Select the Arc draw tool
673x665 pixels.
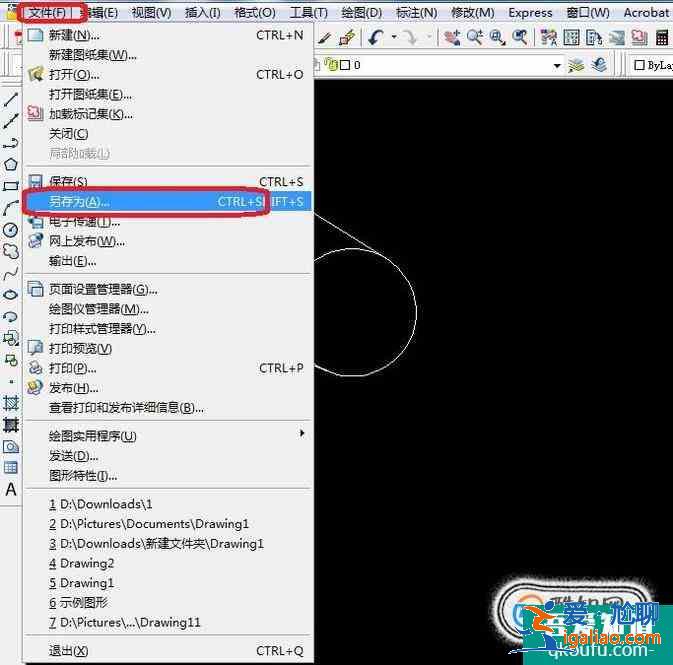(10, 208)
